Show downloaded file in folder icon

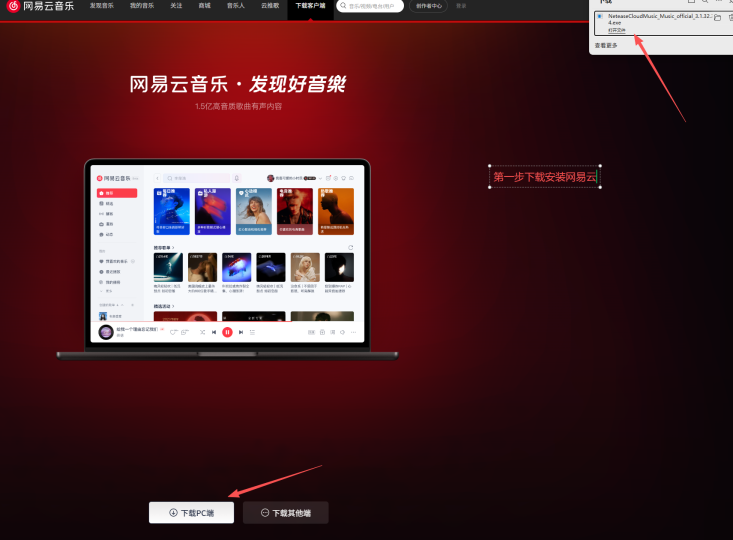pos(718,18)
